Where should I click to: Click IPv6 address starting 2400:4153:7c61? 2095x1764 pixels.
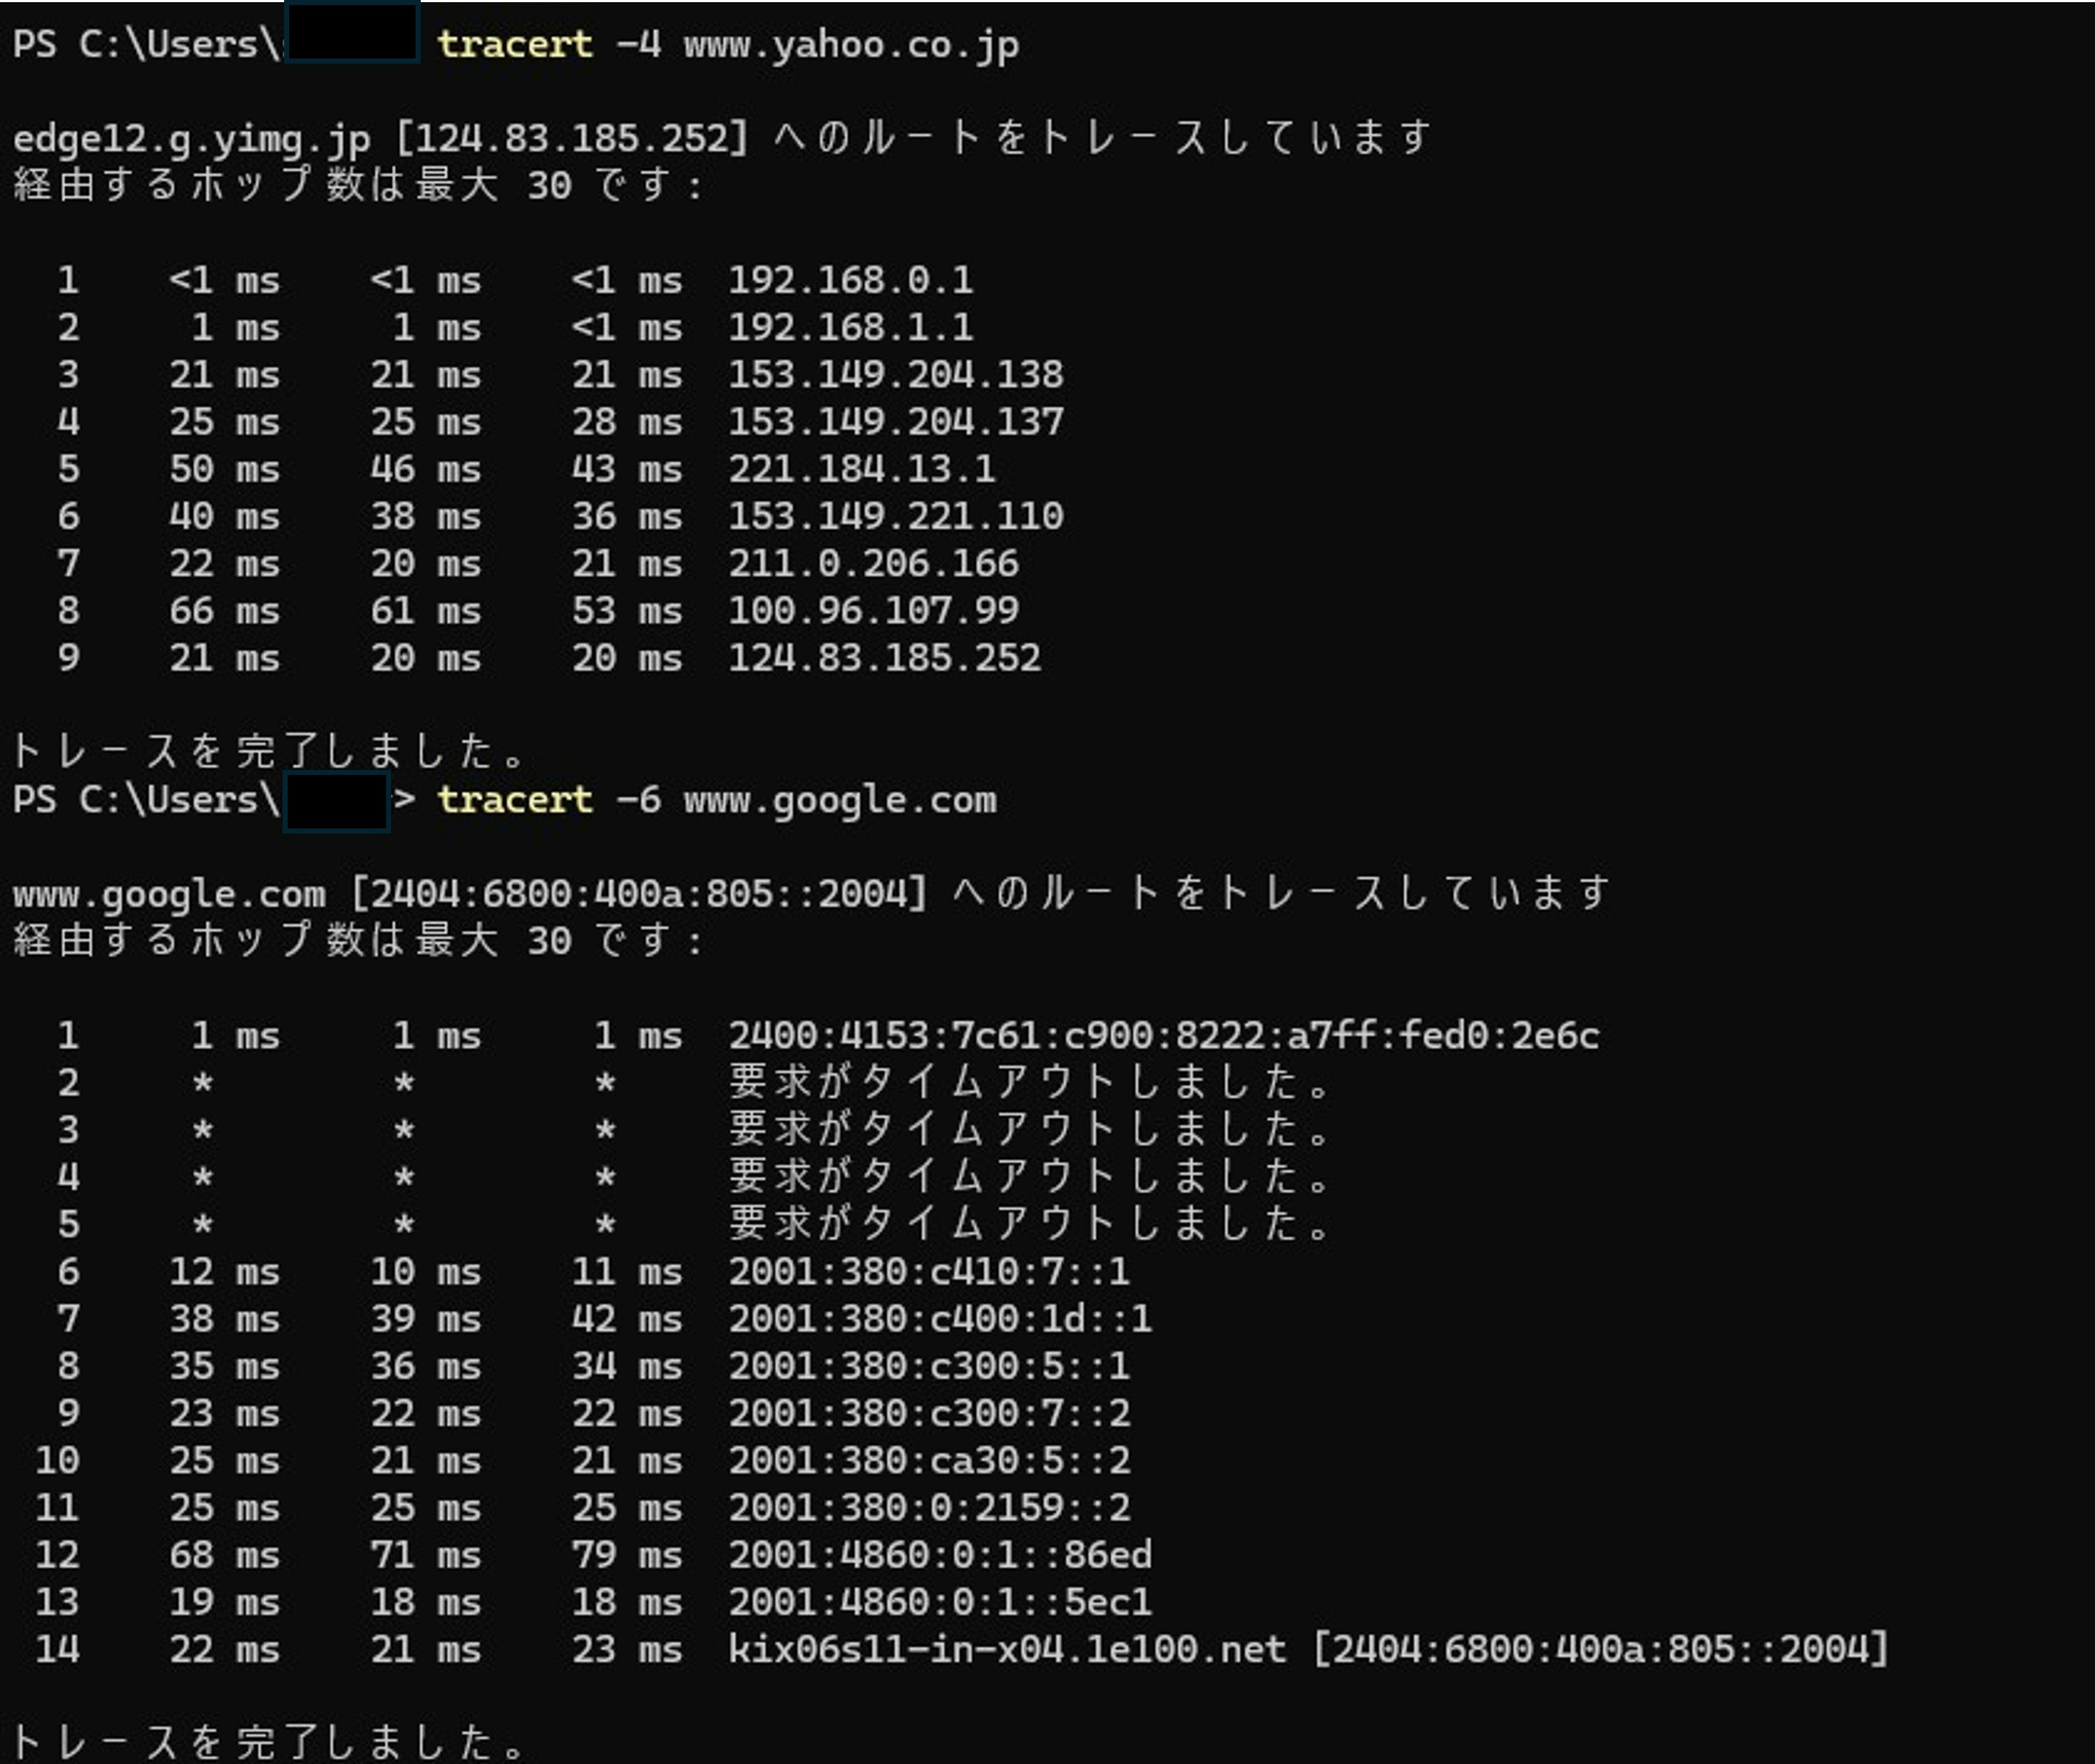pos(1163,1036)
